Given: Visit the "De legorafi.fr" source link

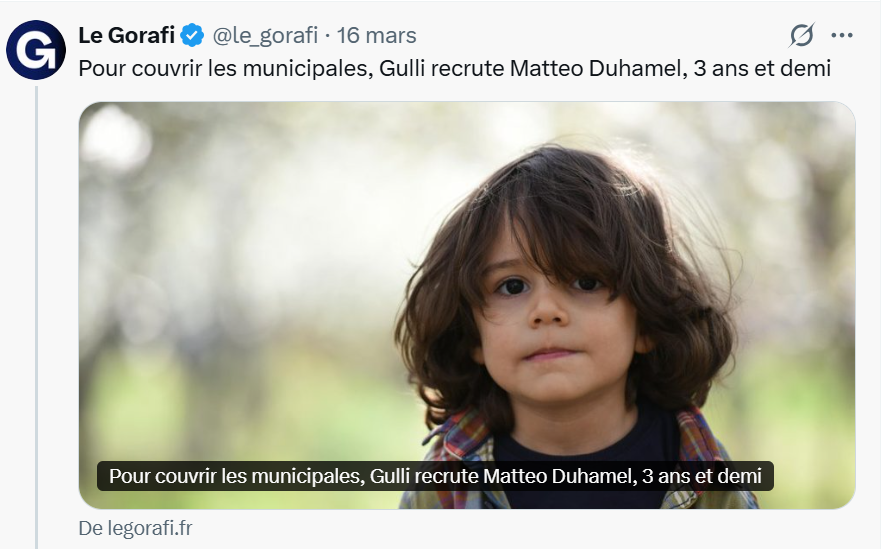Looking at the screenshot, I should [x=135, y=528].
